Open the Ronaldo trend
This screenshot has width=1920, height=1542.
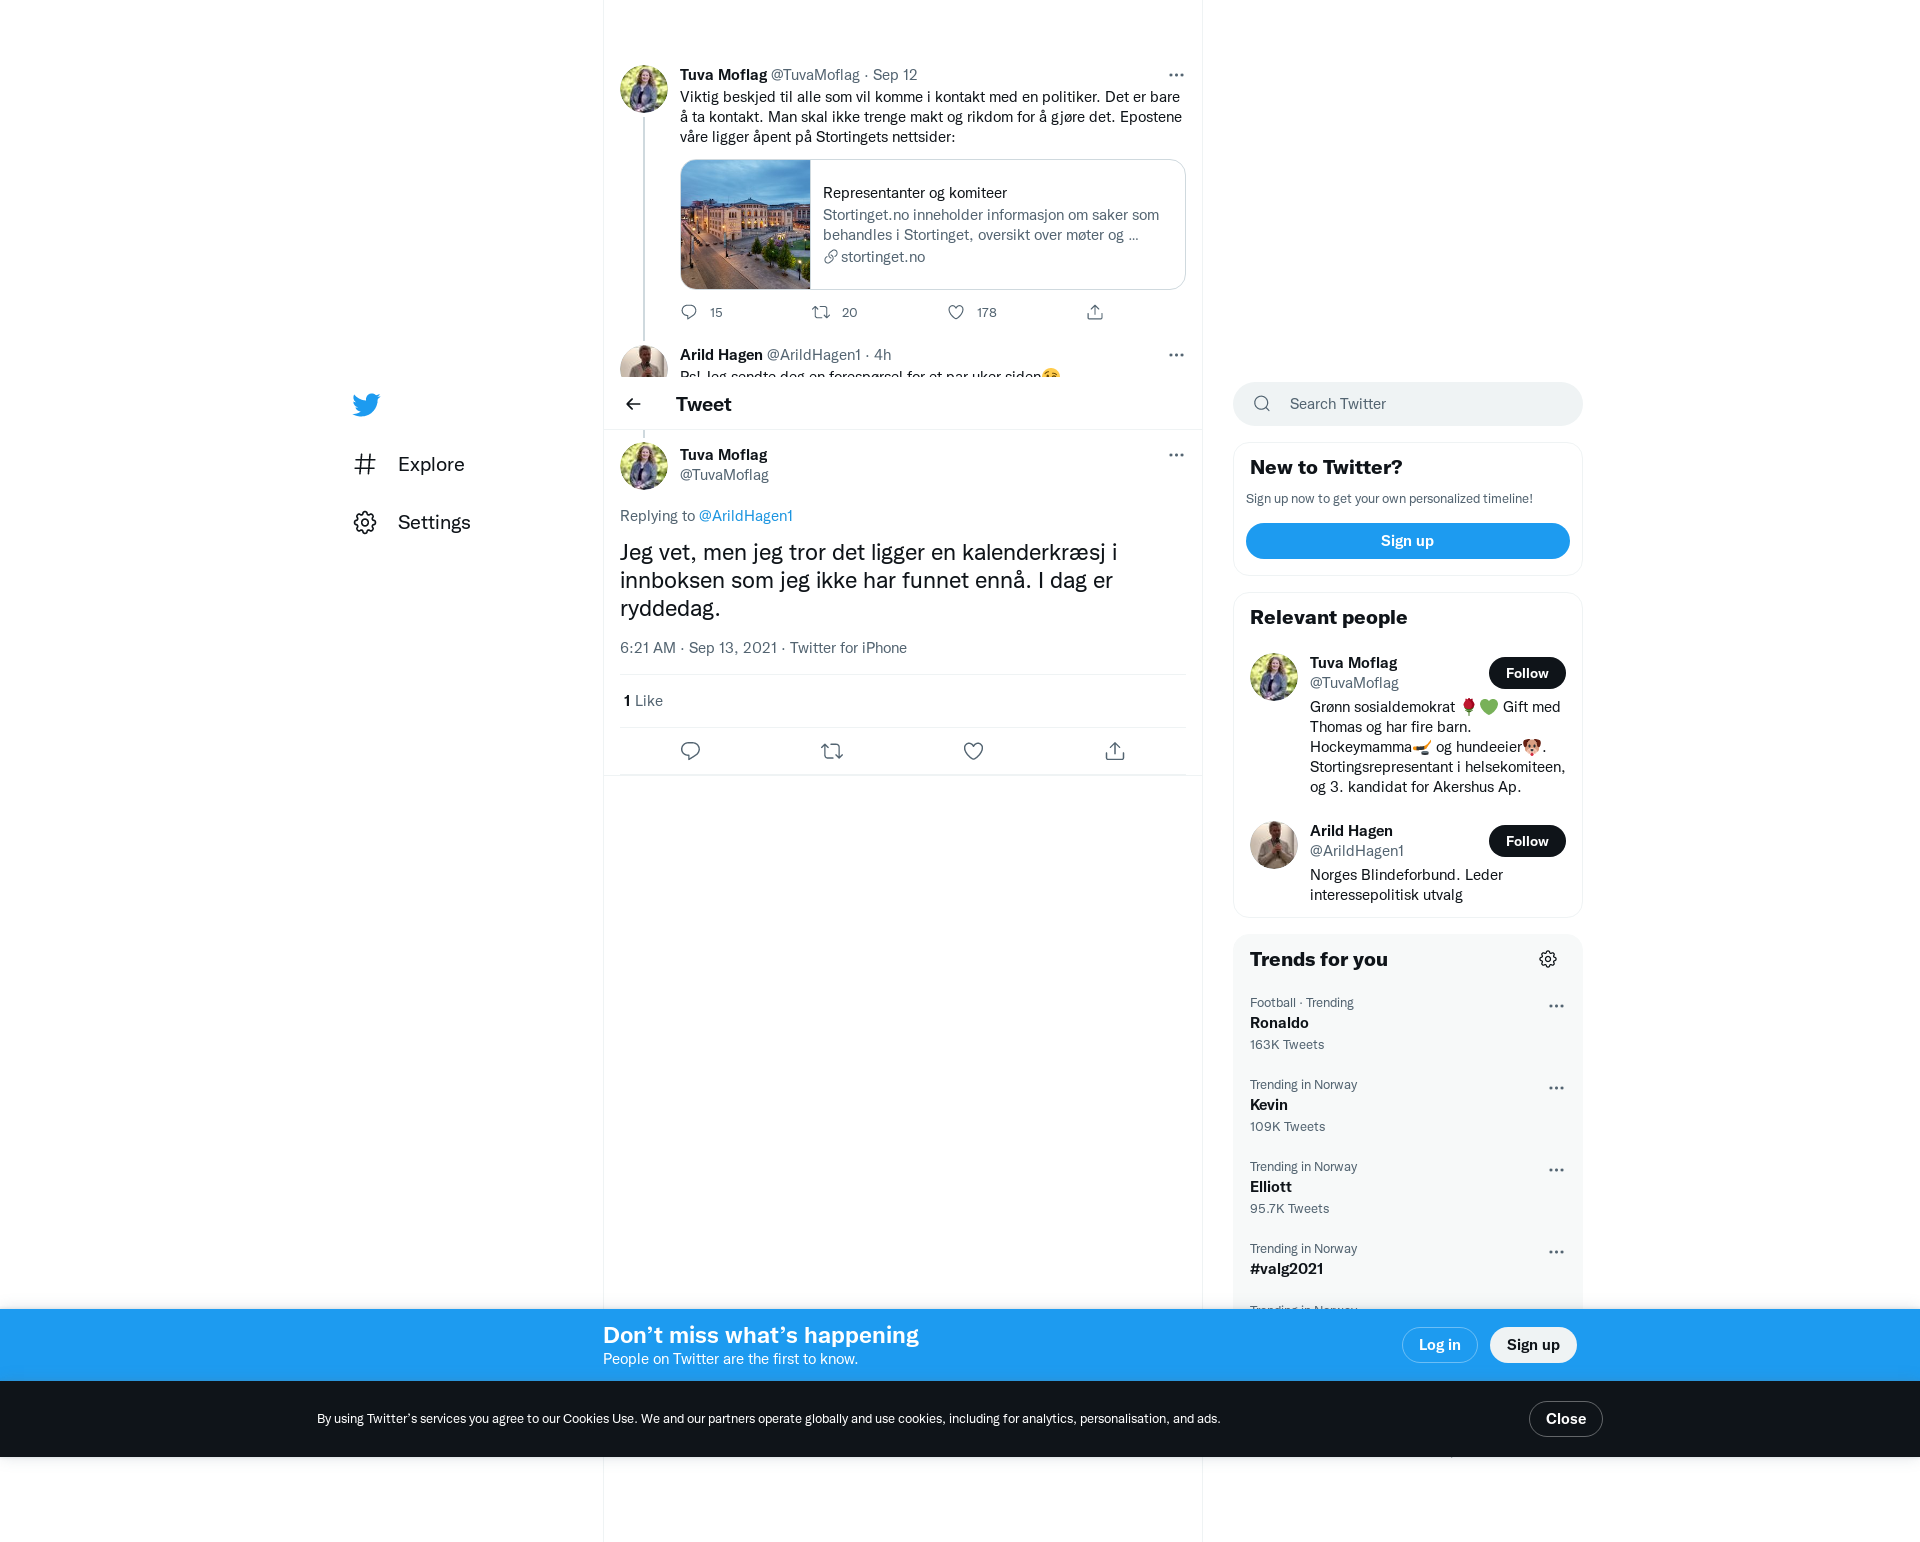1407,1023
